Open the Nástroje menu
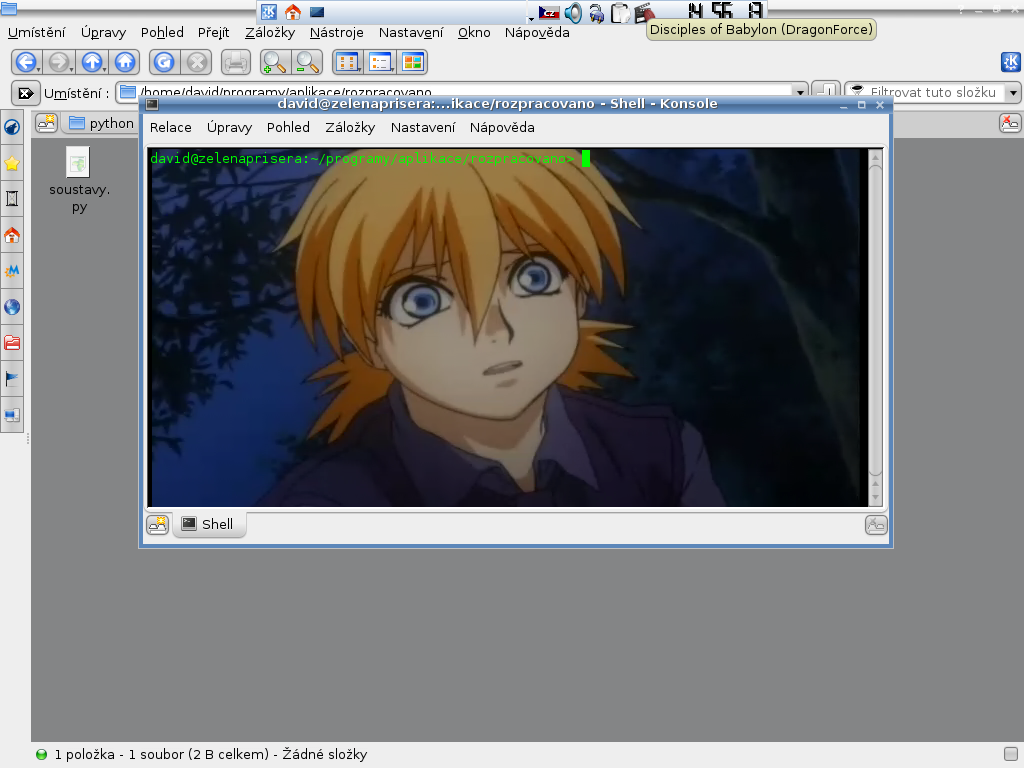Viewport: 1024px width, 768px height. [x=336, y=33]
